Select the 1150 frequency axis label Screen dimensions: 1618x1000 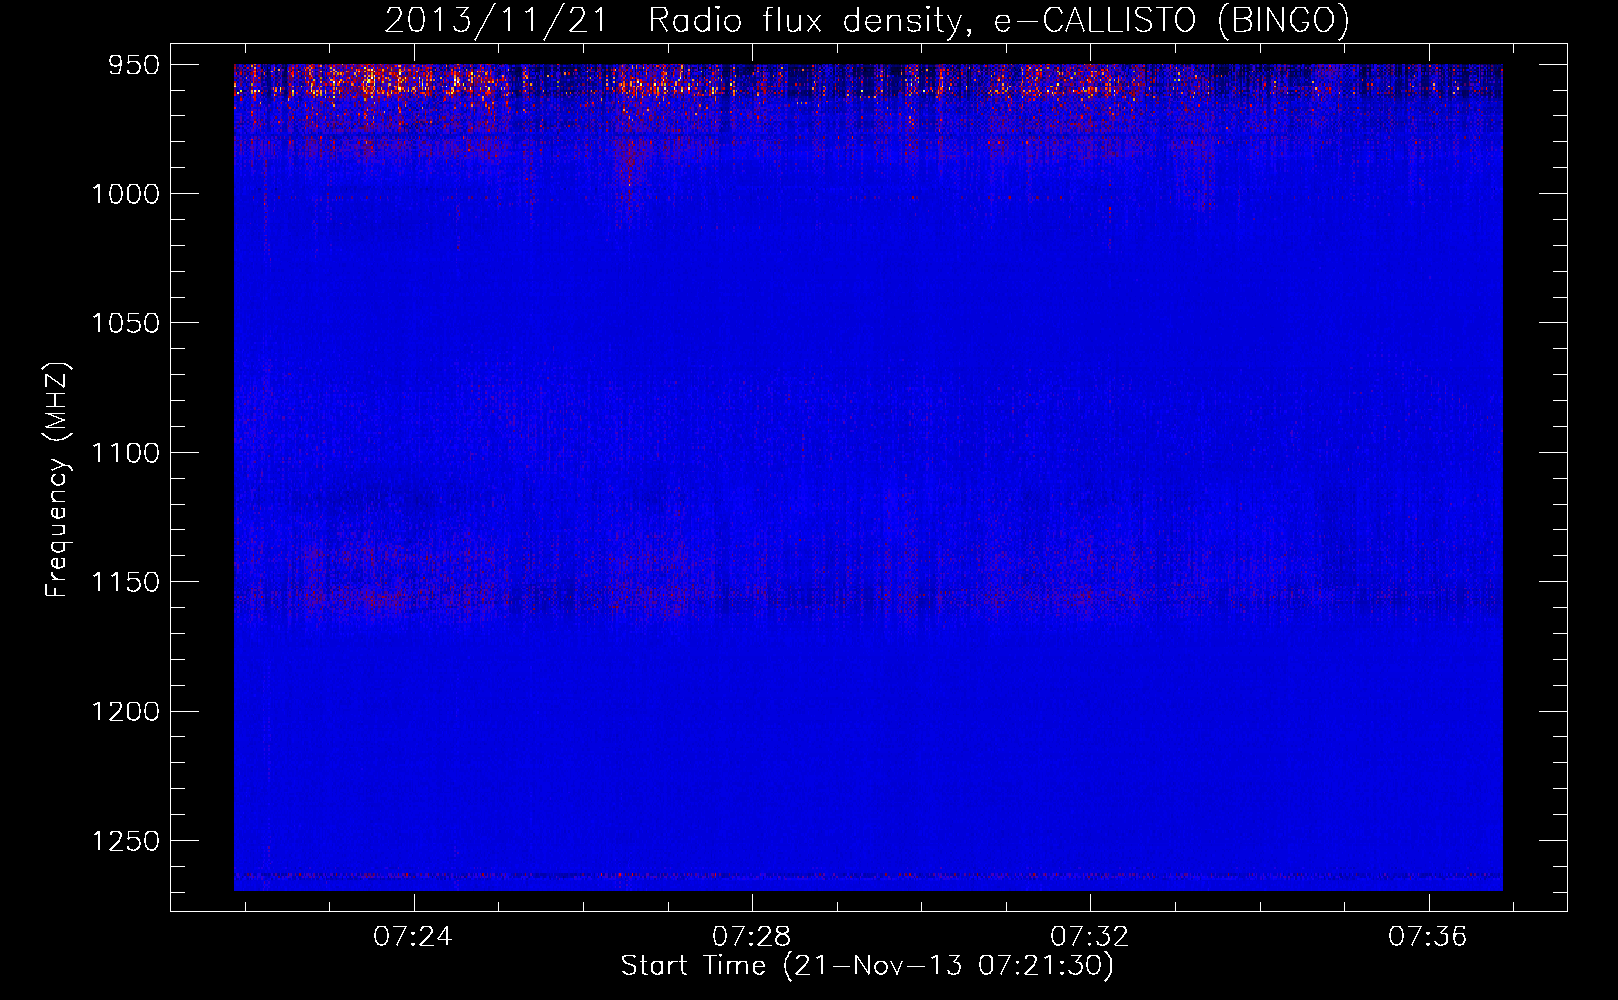coord(125,582)
